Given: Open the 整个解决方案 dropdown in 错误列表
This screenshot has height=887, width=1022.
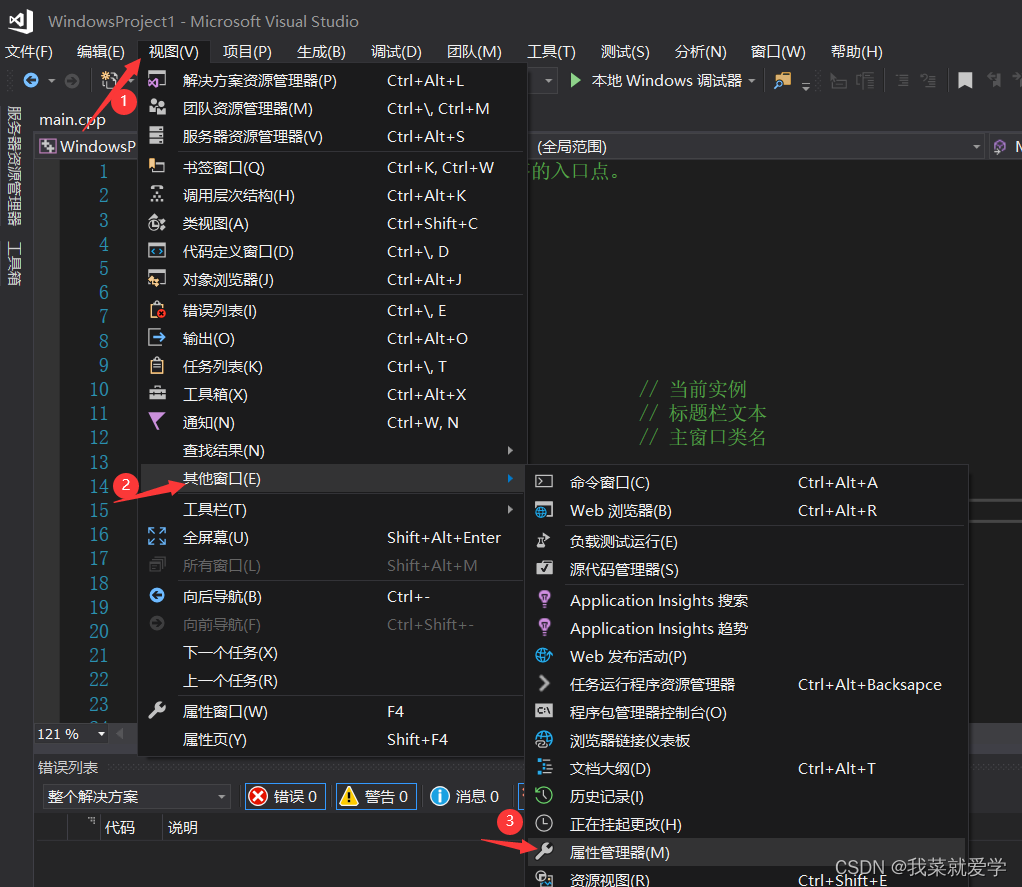Looking at the screenshot, I should 135,797.
